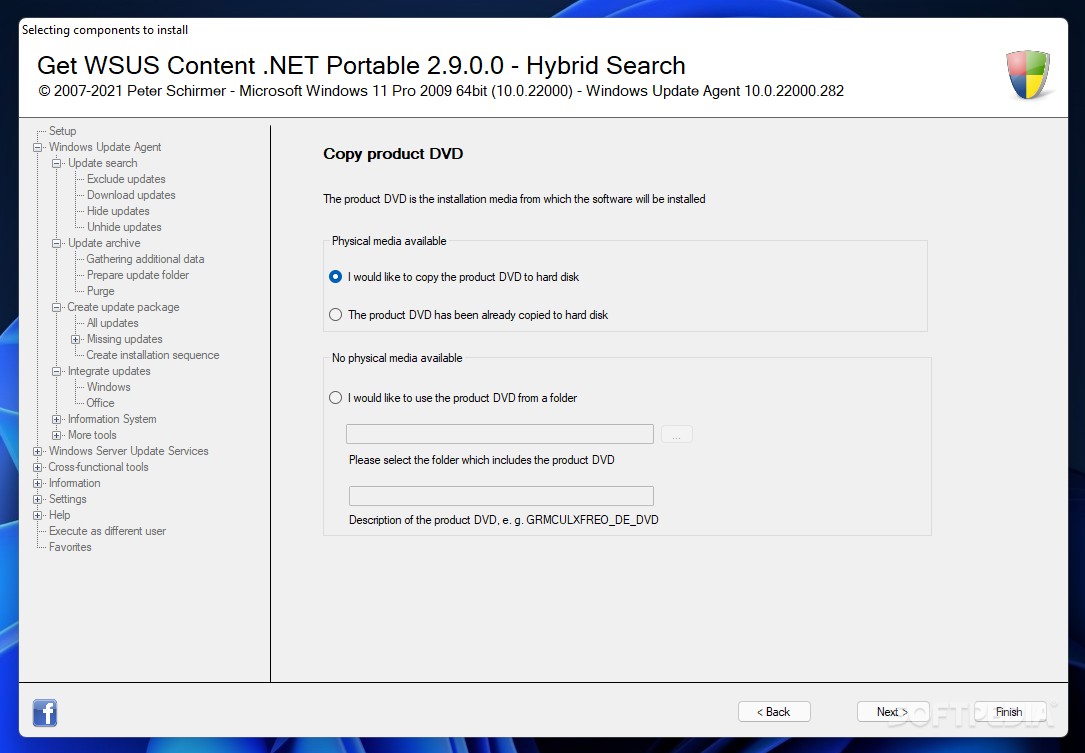Viewport: 1085px width, 753px height.
Task: Focus the product DVD description field
Action: 501,496
